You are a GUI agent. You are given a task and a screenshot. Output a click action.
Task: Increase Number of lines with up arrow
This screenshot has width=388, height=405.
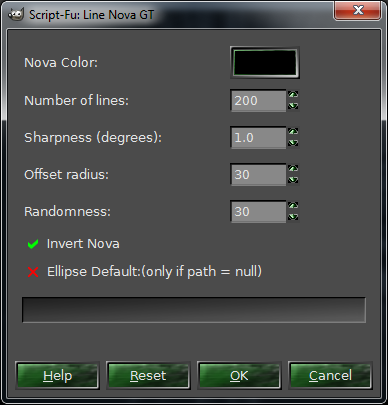click(x=293, y=95)
